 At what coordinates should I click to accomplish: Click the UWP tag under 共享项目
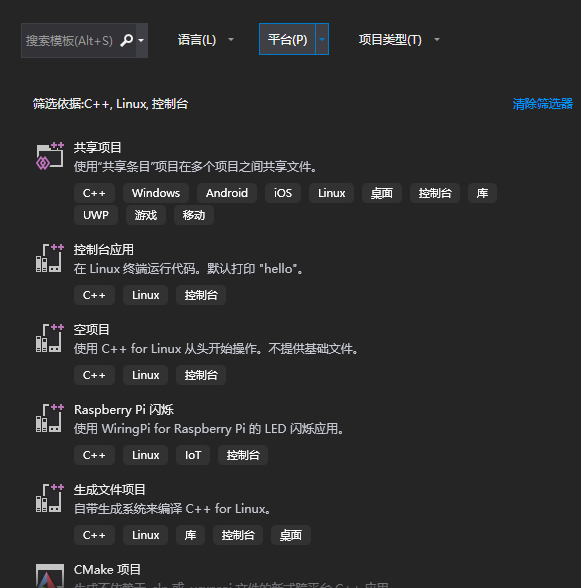tap(96, 215)
